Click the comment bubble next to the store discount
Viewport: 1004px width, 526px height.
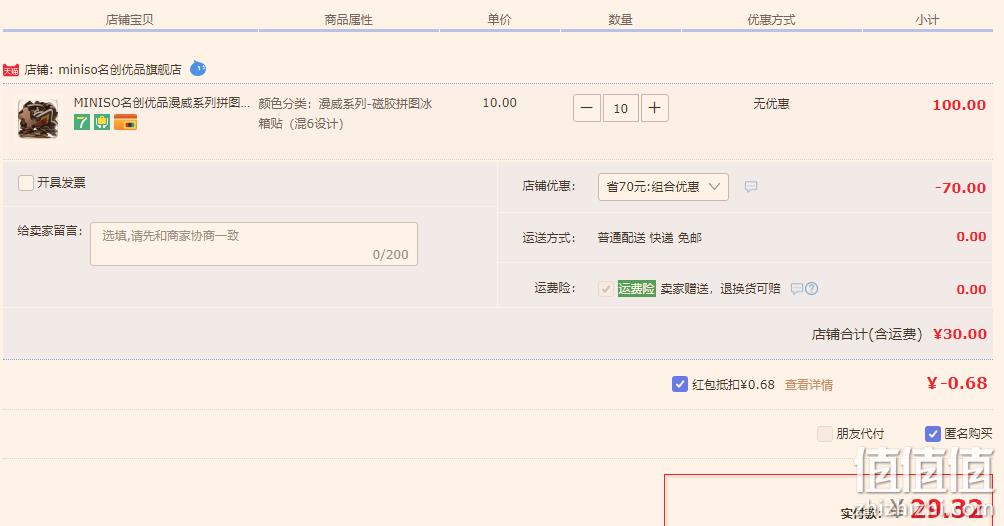coord(751,186)
